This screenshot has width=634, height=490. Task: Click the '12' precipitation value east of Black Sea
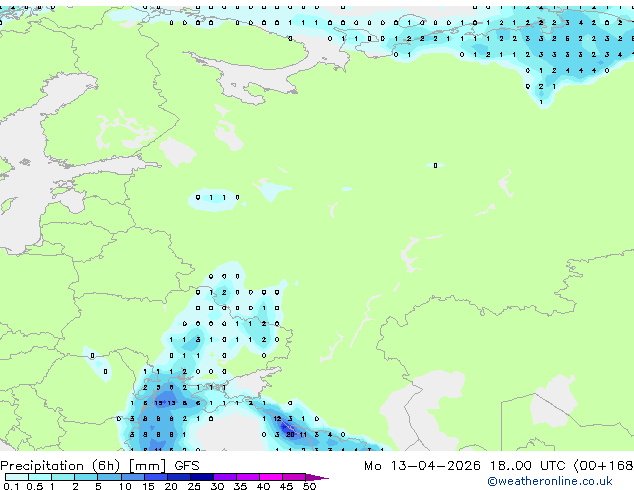pyautogui.click(x=277, y=419)
